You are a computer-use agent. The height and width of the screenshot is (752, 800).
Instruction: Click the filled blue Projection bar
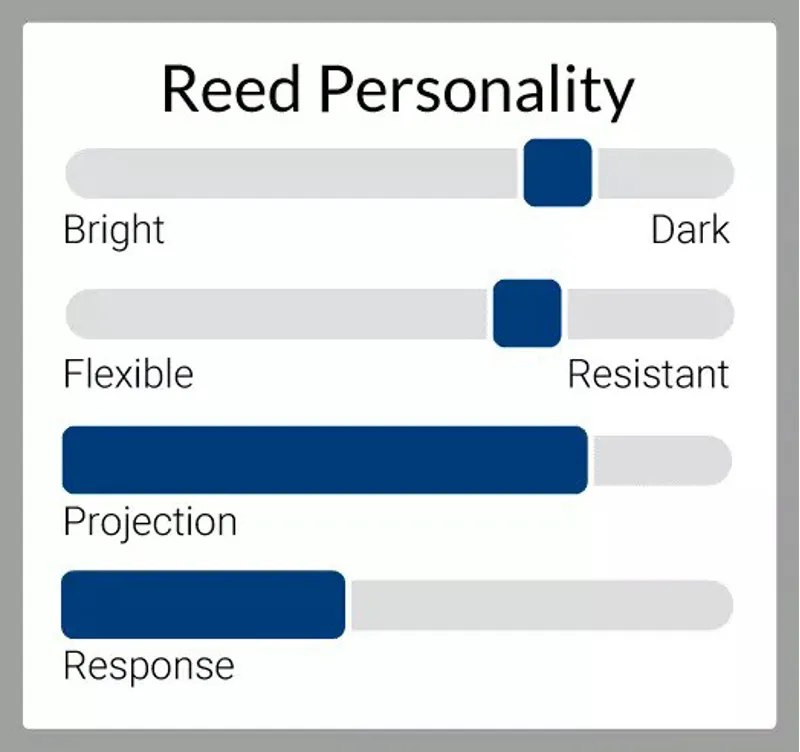325,460
